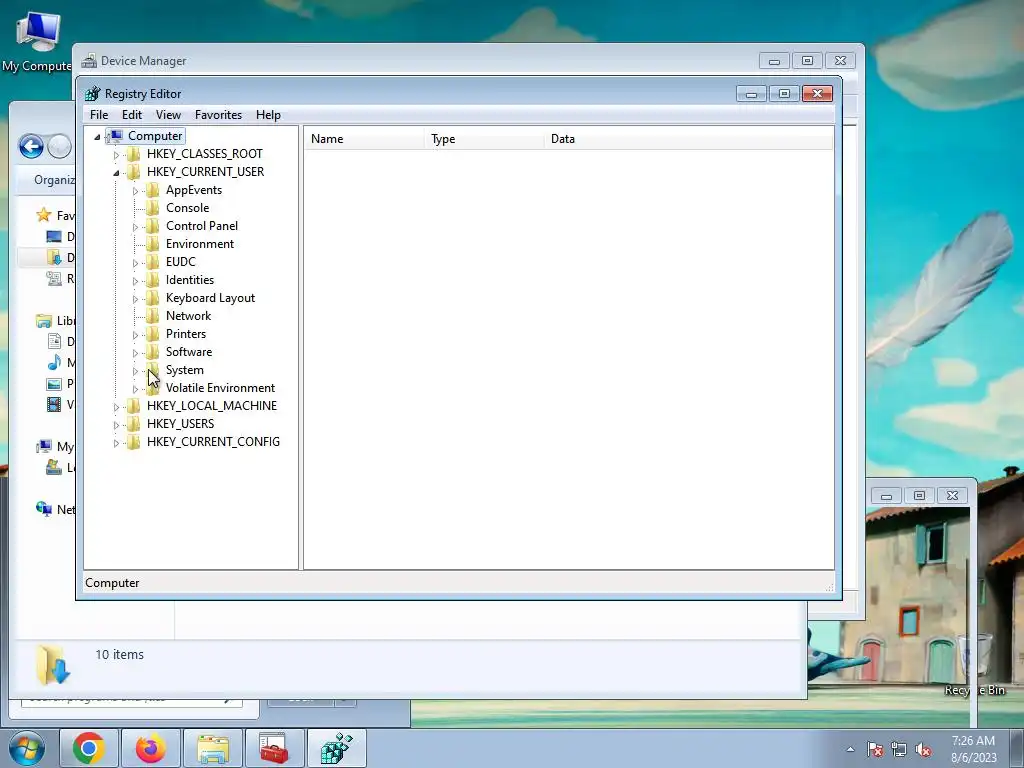The width and height of the screenshot is (1024, 768).
Task: Click the Identities folder icon
Action: 152,280
